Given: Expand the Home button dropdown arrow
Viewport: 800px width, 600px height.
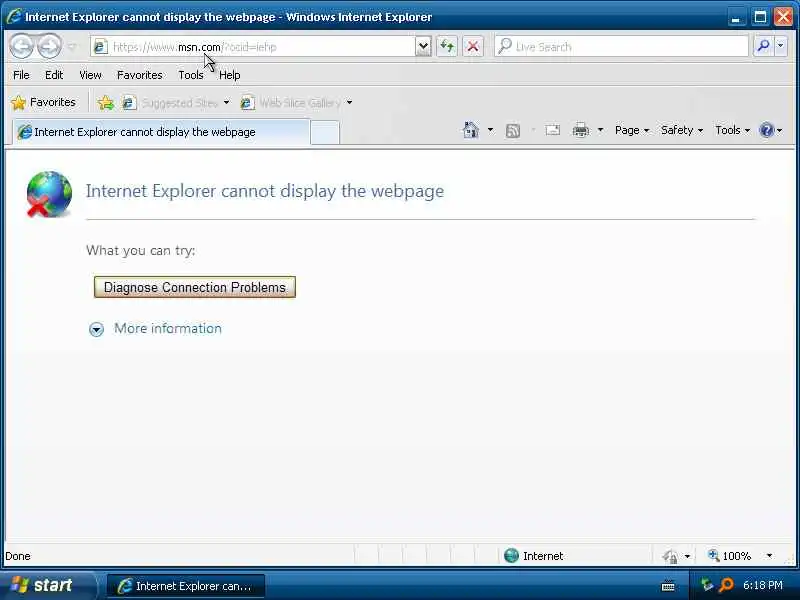Looking at the screenshot, I should pos(490,130).
